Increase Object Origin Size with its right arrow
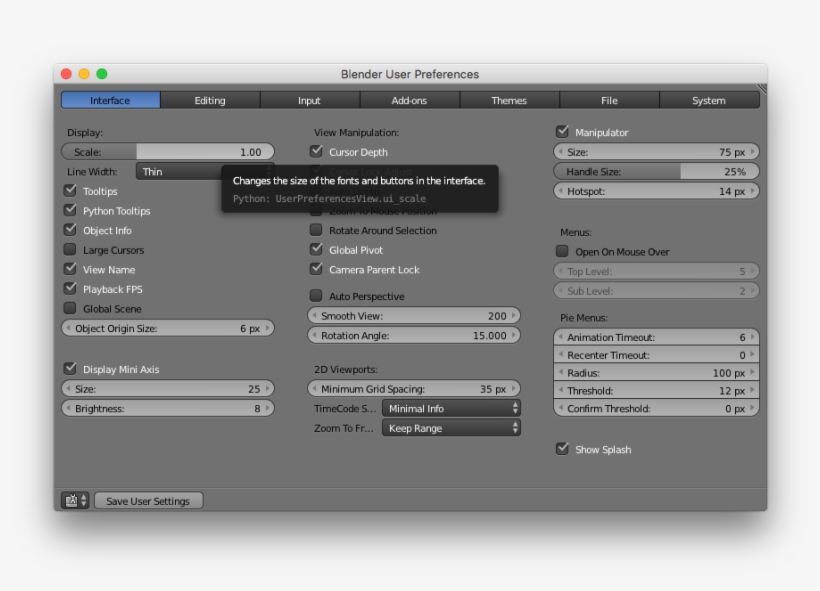This screenshot has height=591, width=820. click(x=268, y=328)
